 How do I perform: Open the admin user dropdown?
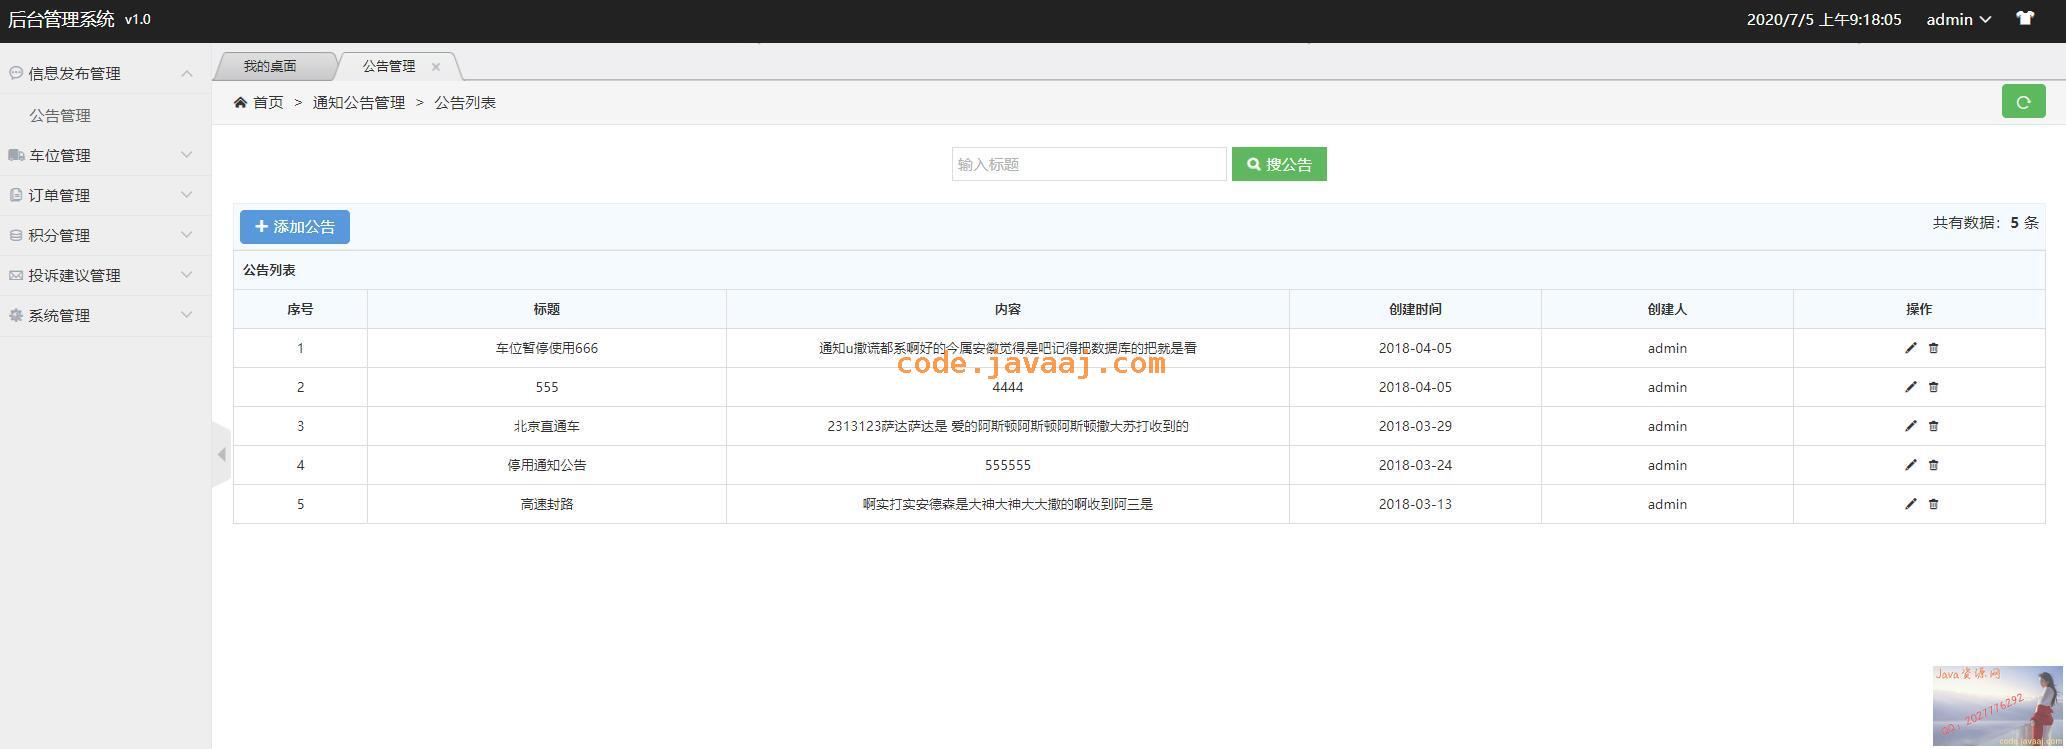[1958, 20]
